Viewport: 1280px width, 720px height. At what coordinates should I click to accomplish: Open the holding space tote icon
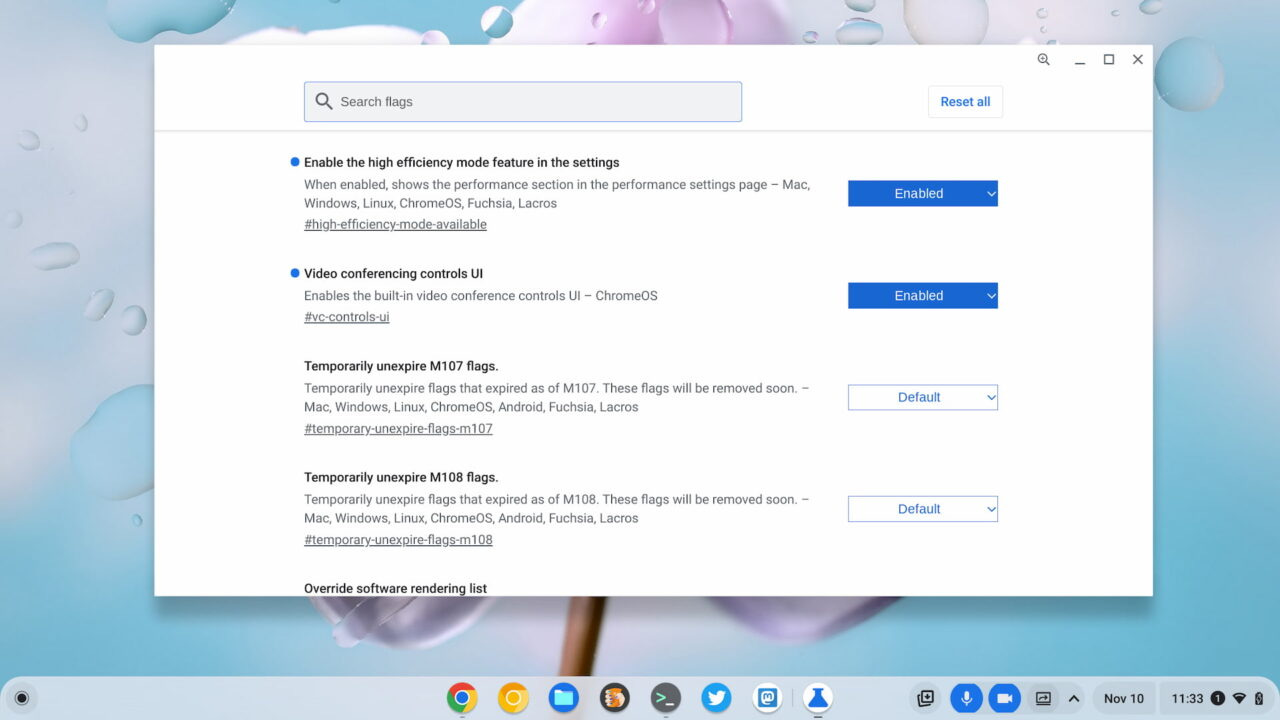coord(926,698)
